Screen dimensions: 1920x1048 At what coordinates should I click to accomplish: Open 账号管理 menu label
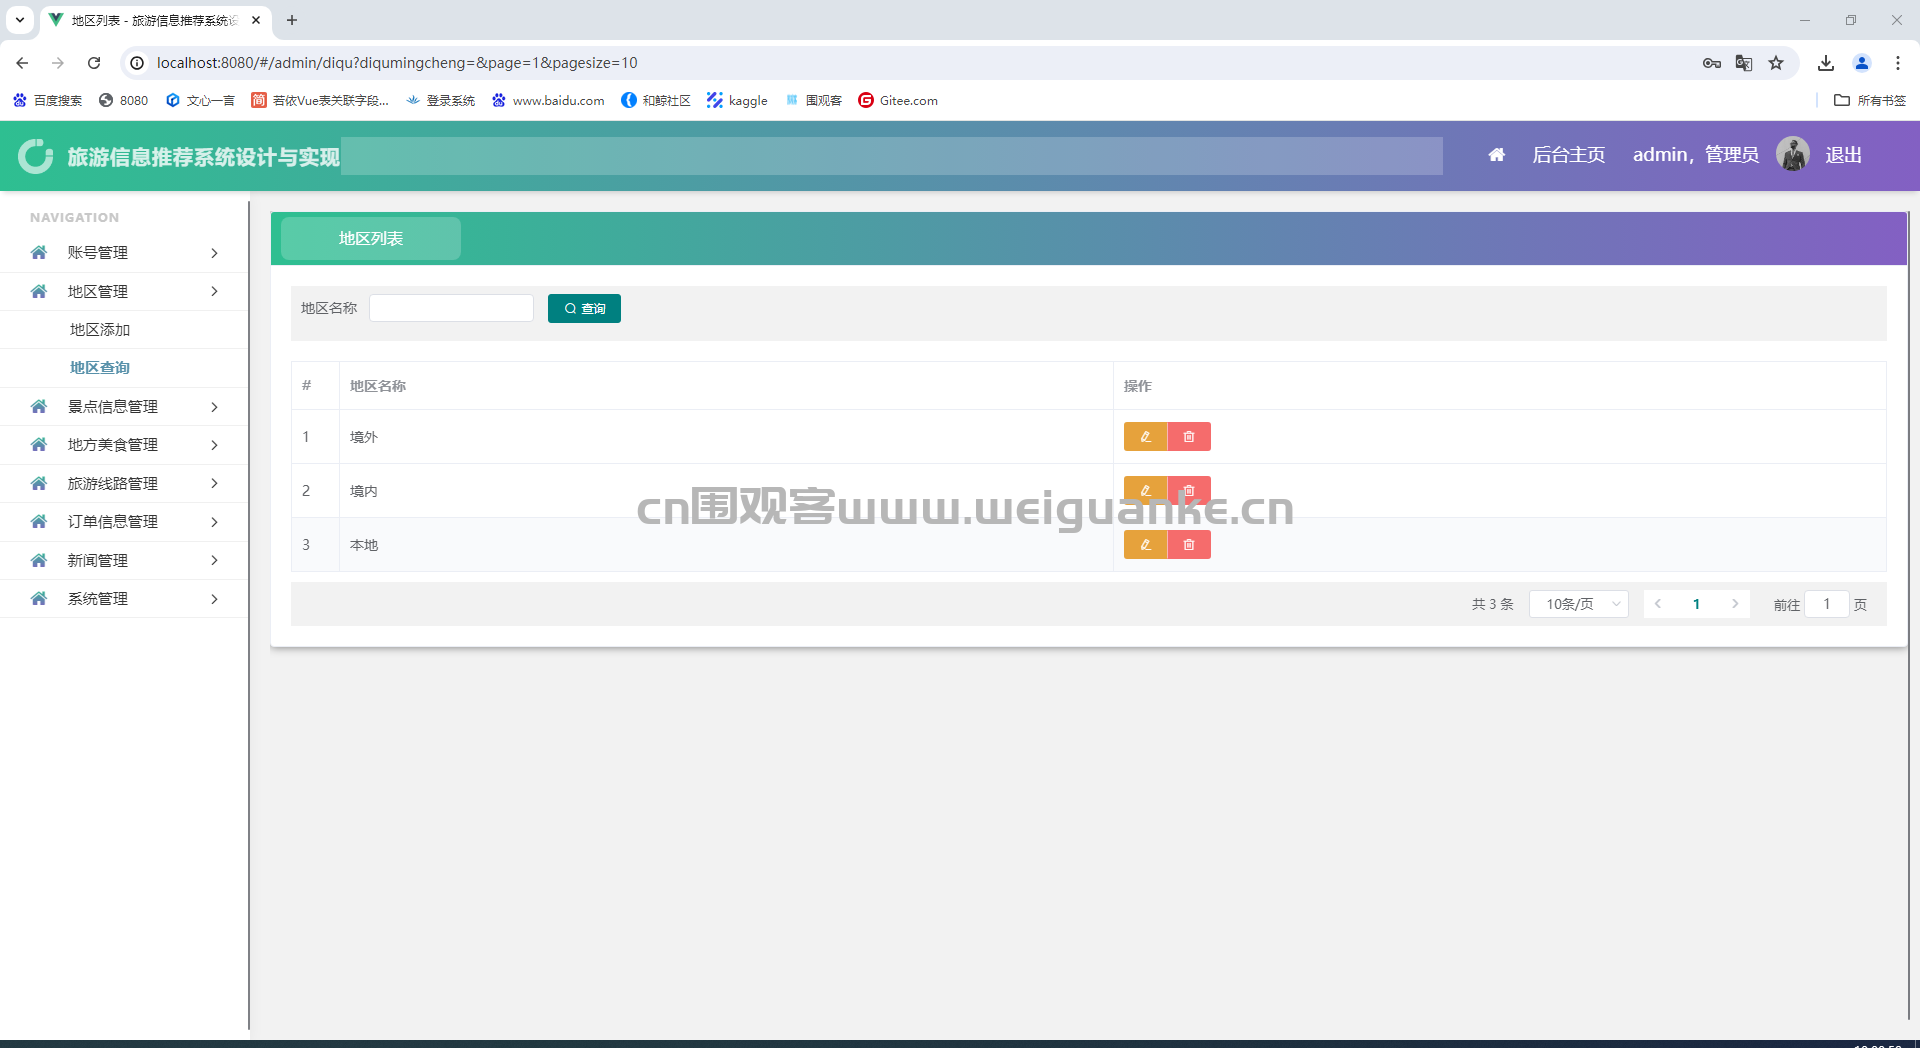coord(98,253)
